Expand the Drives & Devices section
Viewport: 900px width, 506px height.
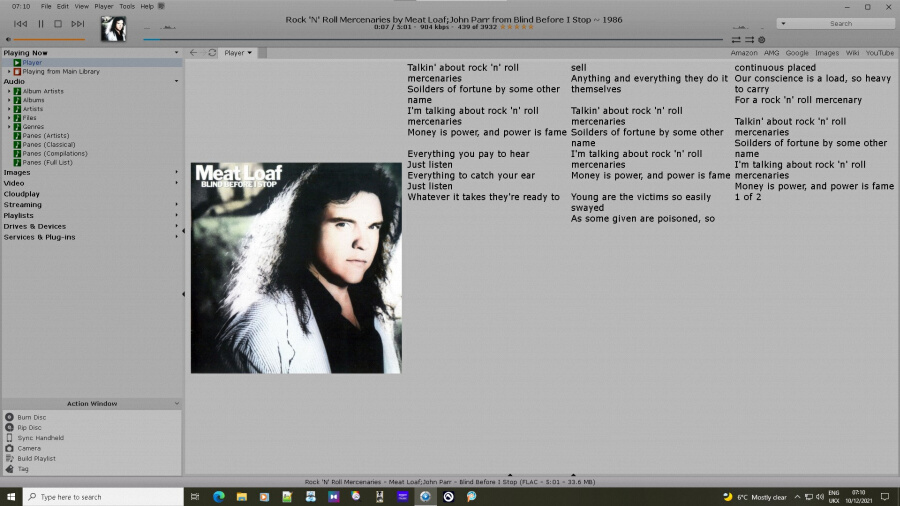pos(176,226)
